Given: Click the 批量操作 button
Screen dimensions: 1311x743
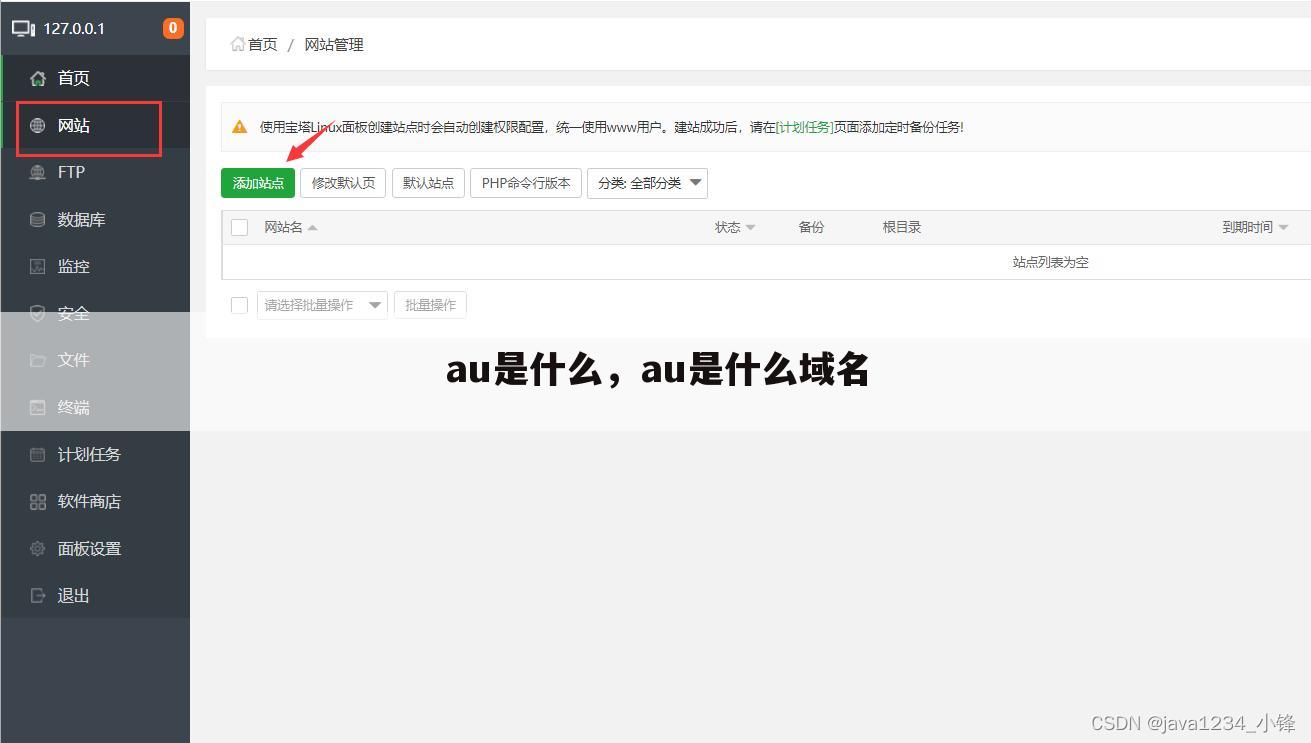Looking at the screenshot, I should click(430, 305).
